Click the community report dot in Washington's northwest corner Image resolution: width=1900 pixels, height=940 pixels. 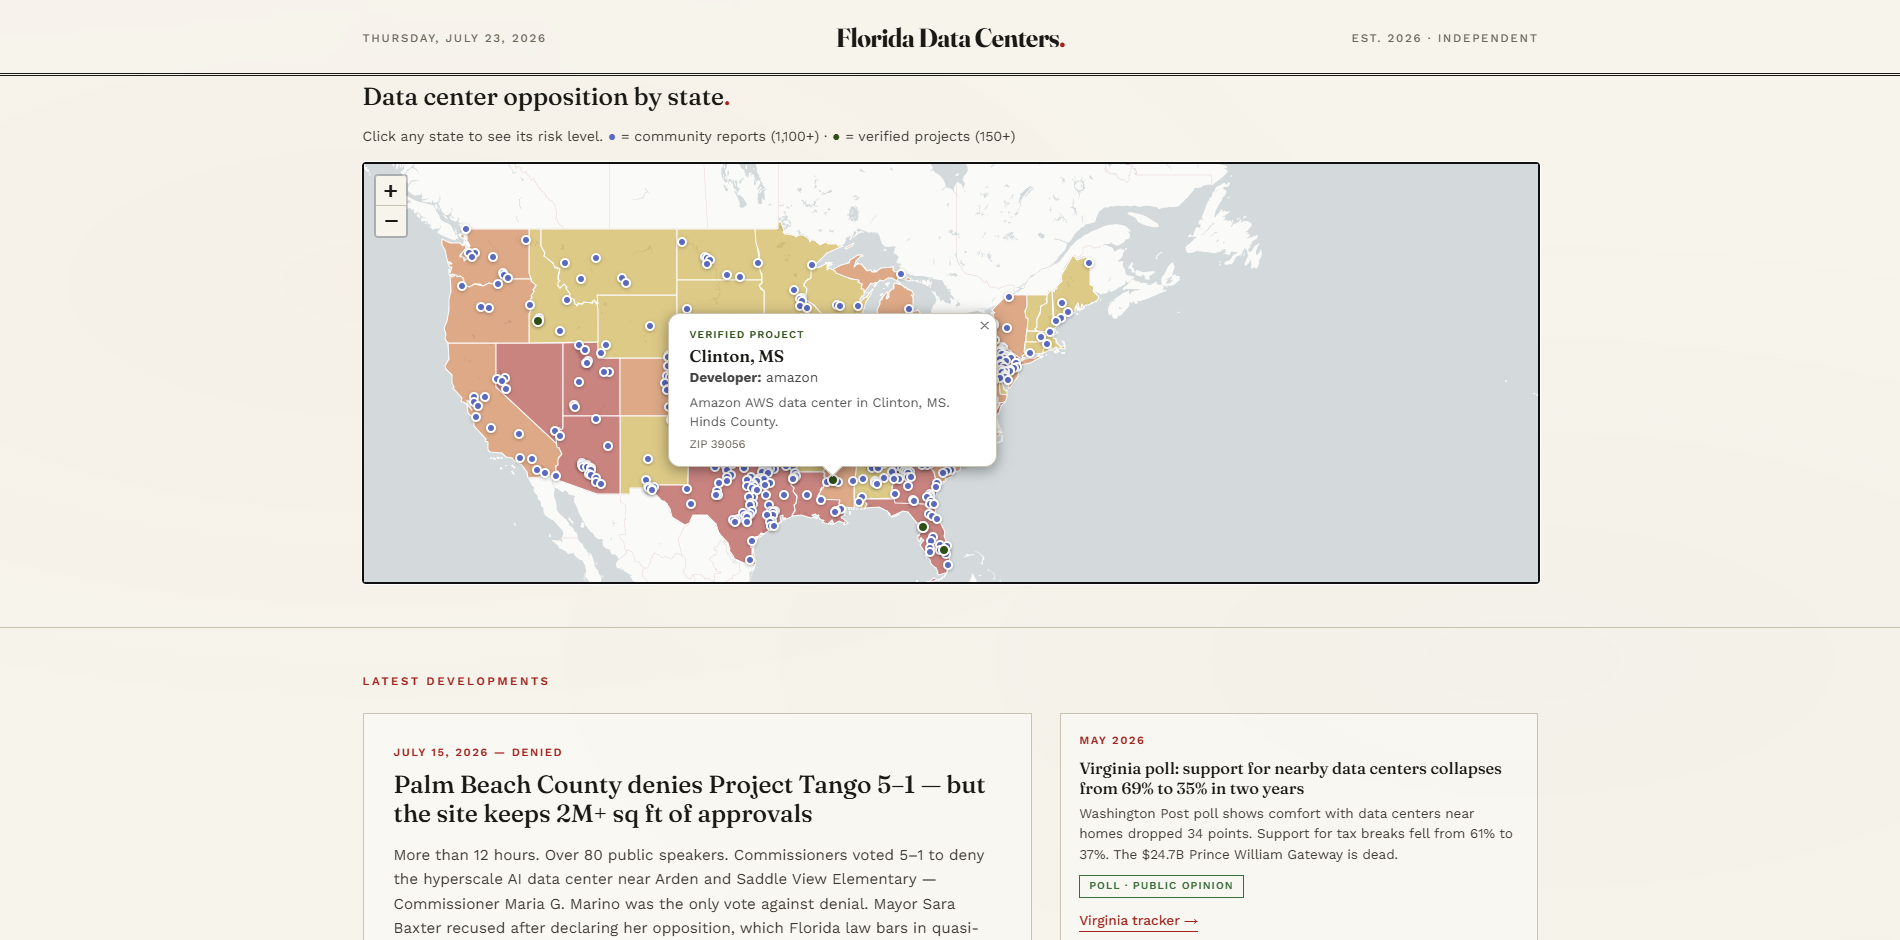466,229
